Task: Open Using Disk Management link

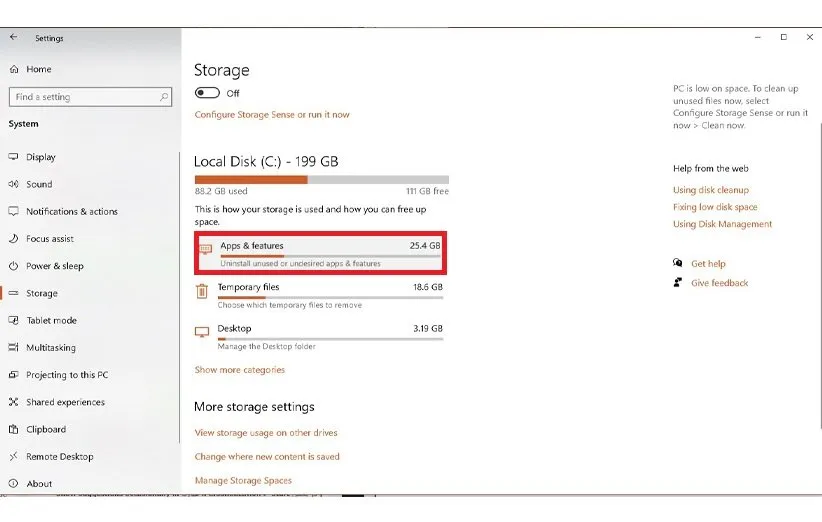Action: tap(722, 224)
